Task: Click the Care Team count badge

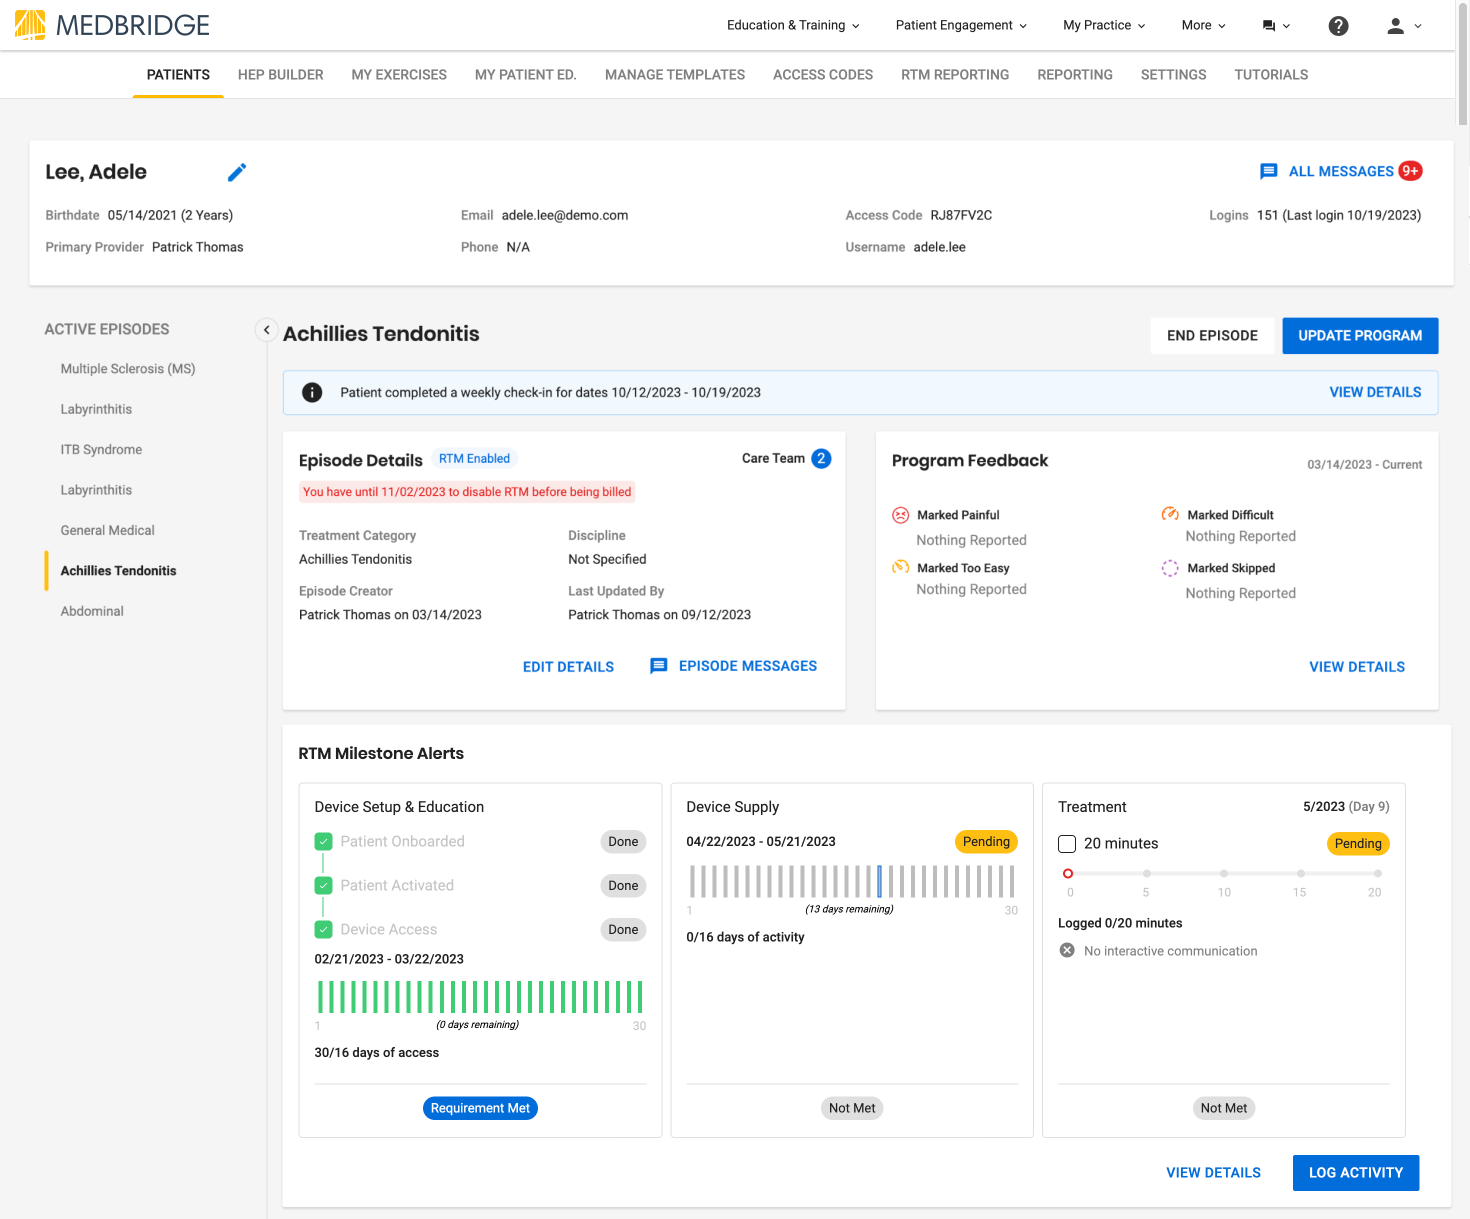Action: (821, 458)
